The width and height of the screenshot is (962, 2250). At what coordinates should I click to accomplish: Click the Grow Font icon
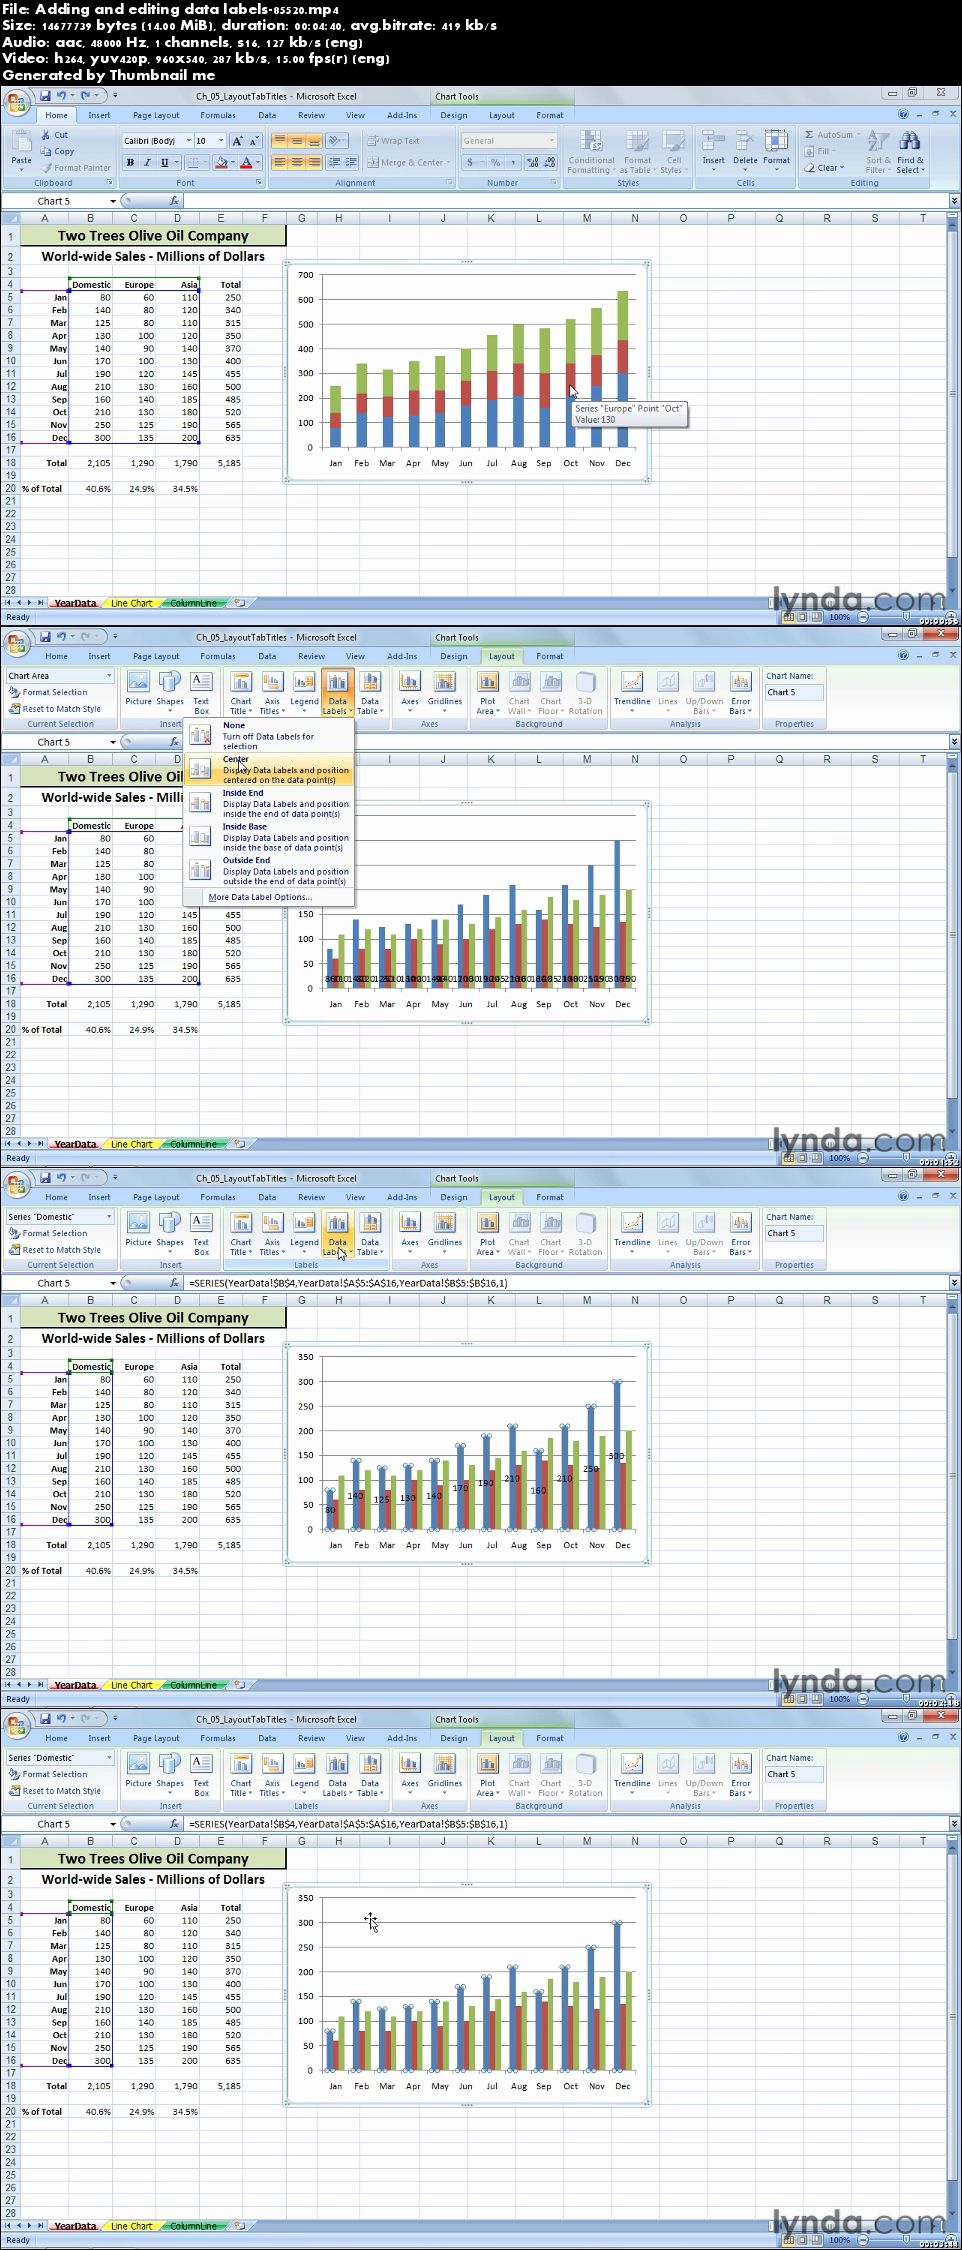237,141
